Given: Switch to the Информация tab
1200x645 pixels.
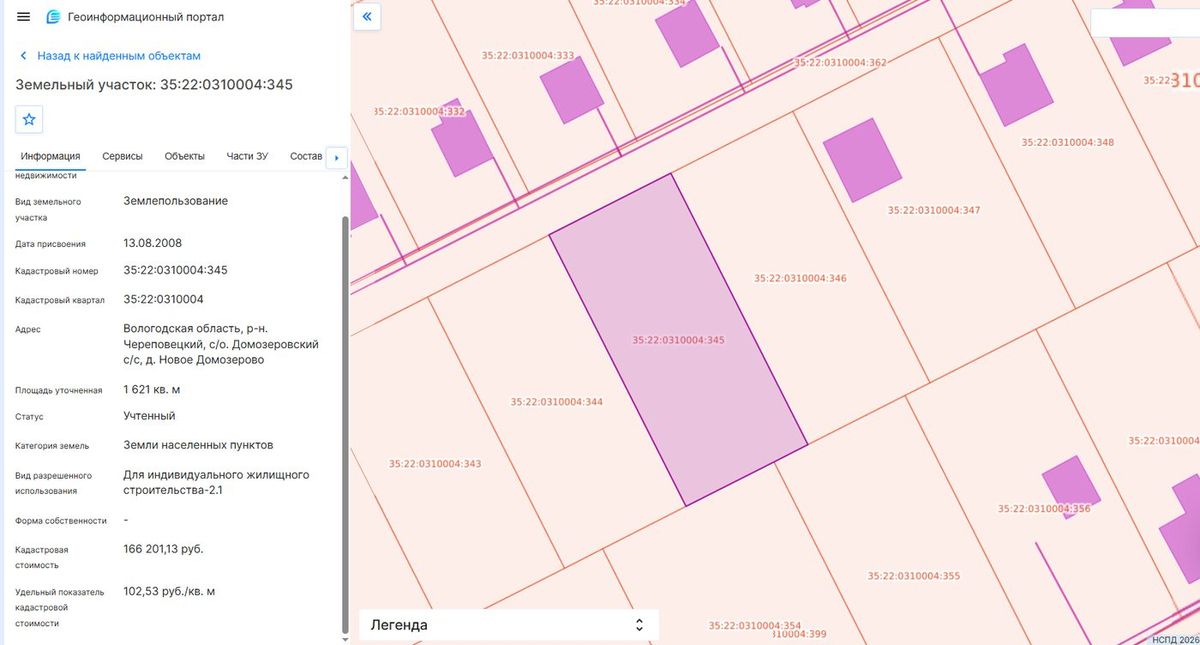Looking at the screenshot, I should 50,156.
